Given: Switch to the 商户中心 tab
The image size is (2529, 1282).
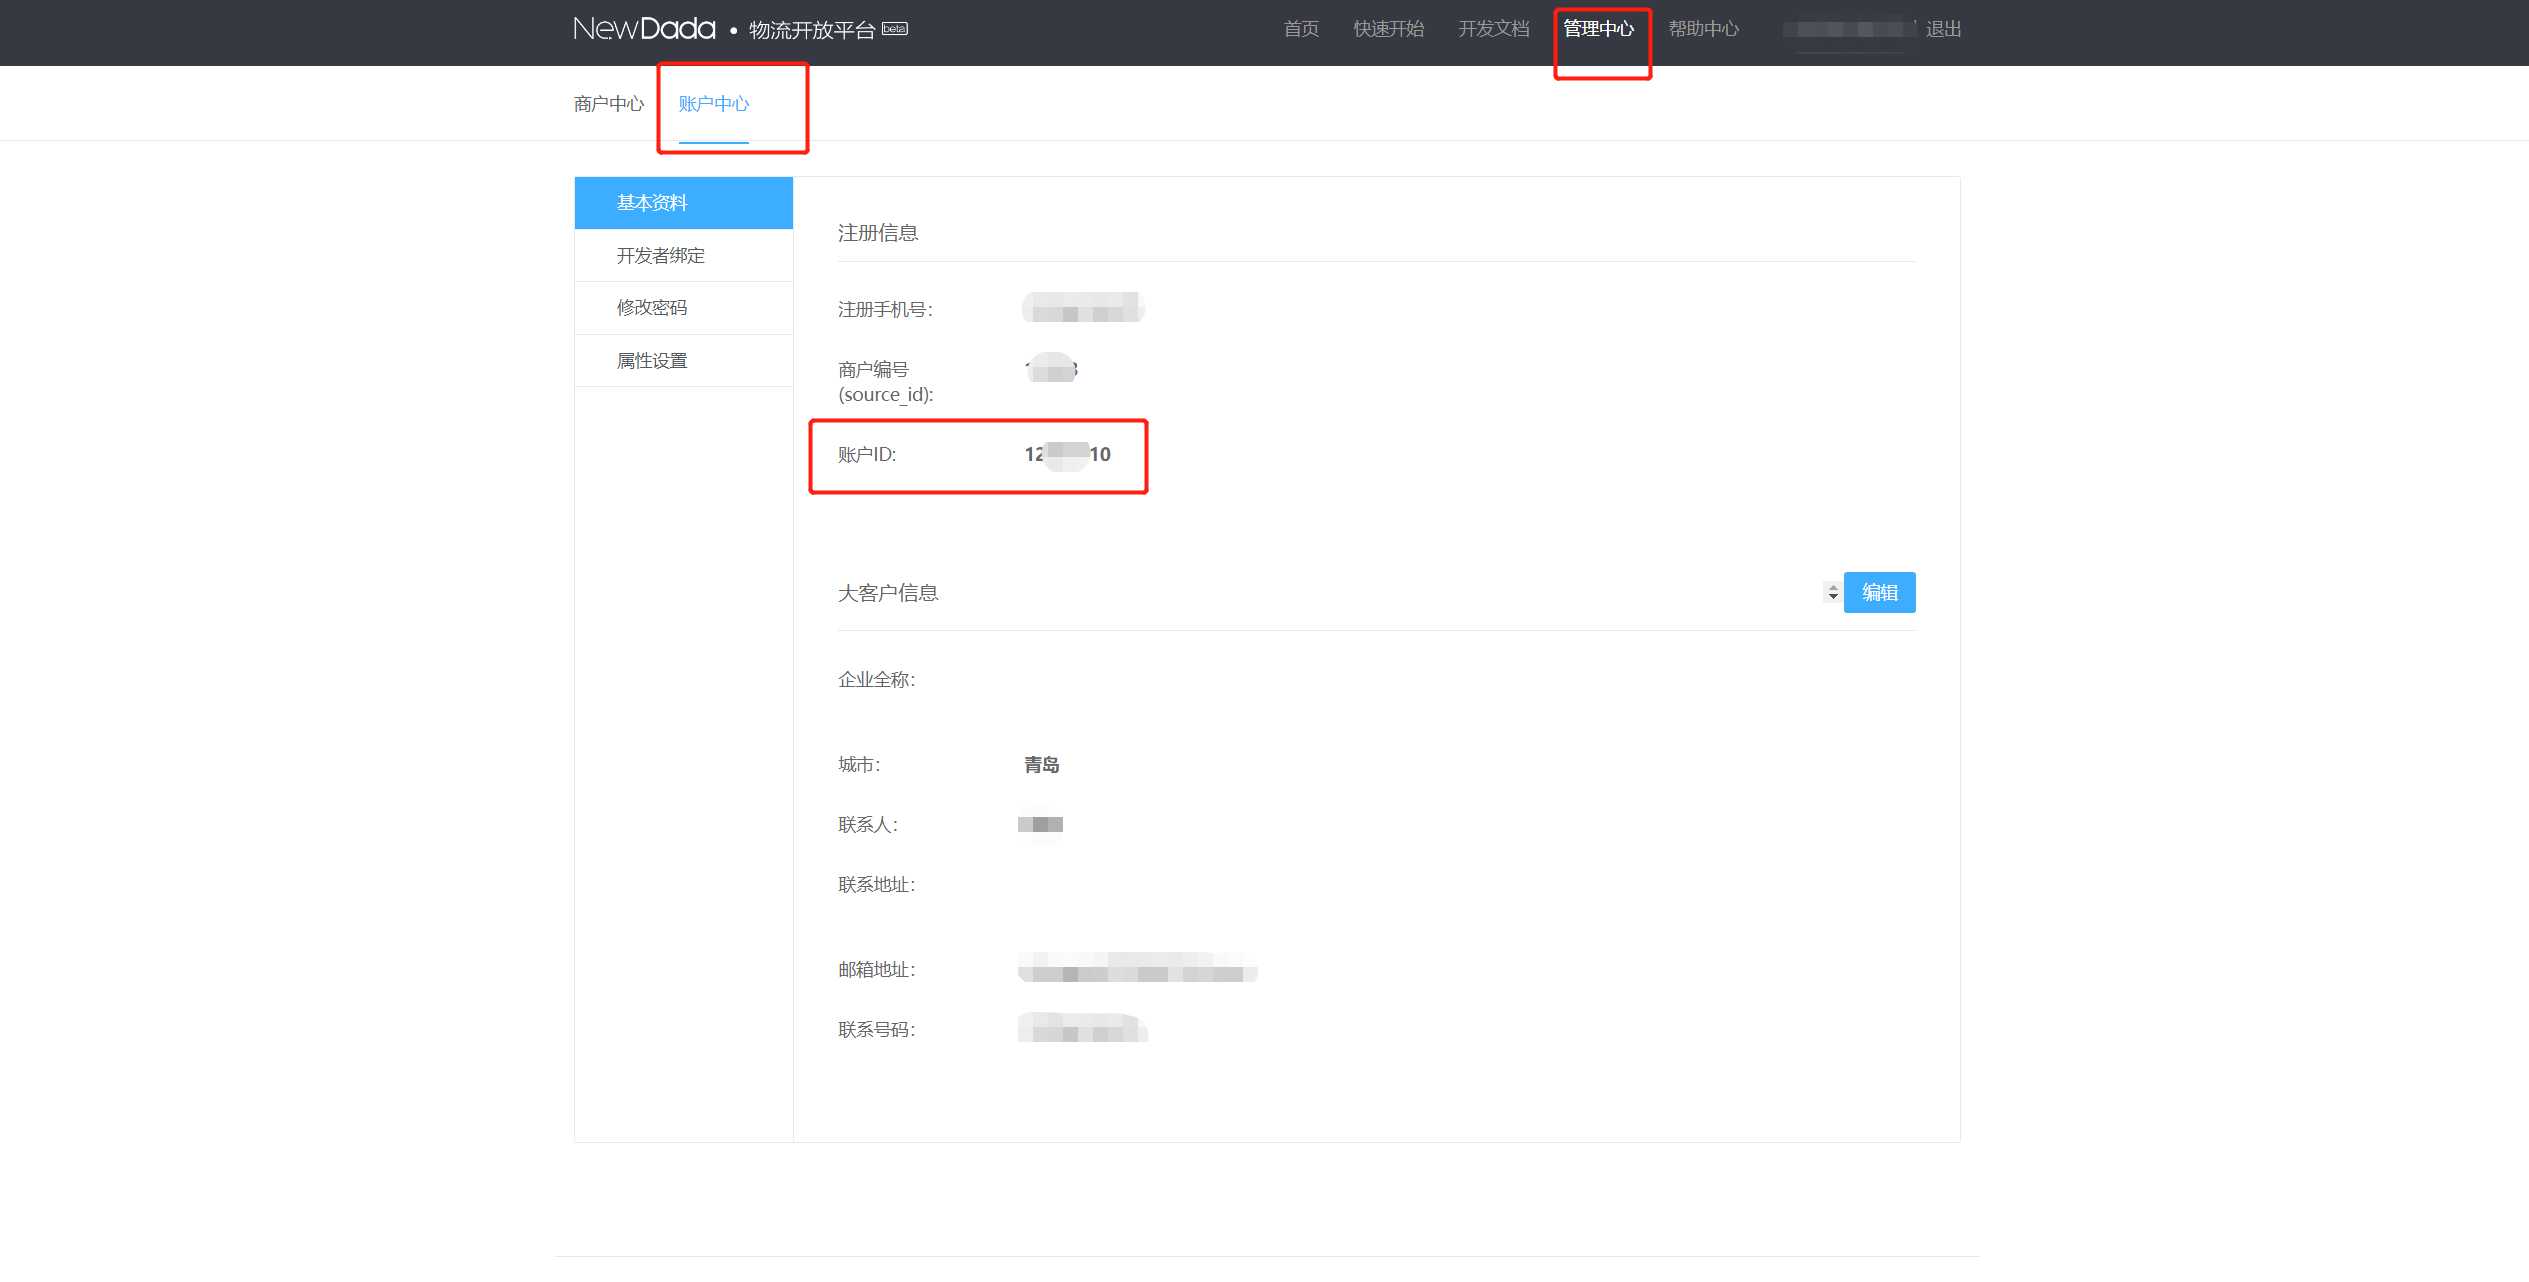Looking at the screenshot, I should [x=609, y=104].
